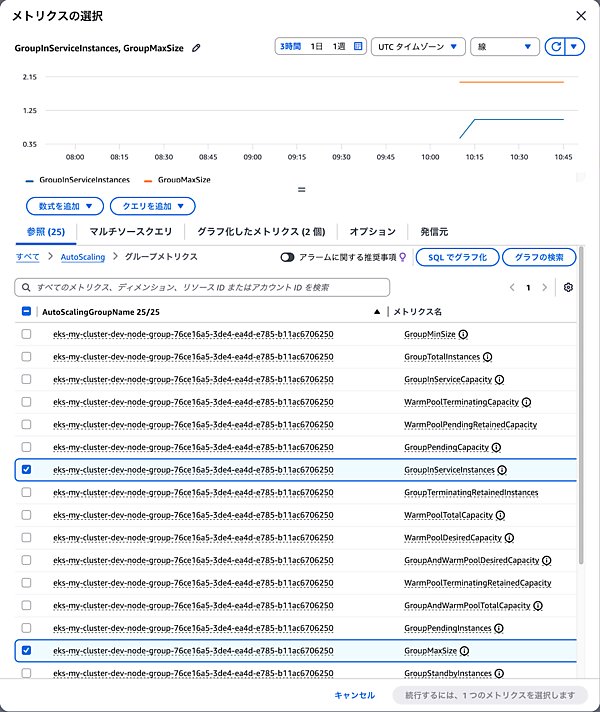Go to the previous page arrow
Screen dimensions: 600x712
point(512,287)
